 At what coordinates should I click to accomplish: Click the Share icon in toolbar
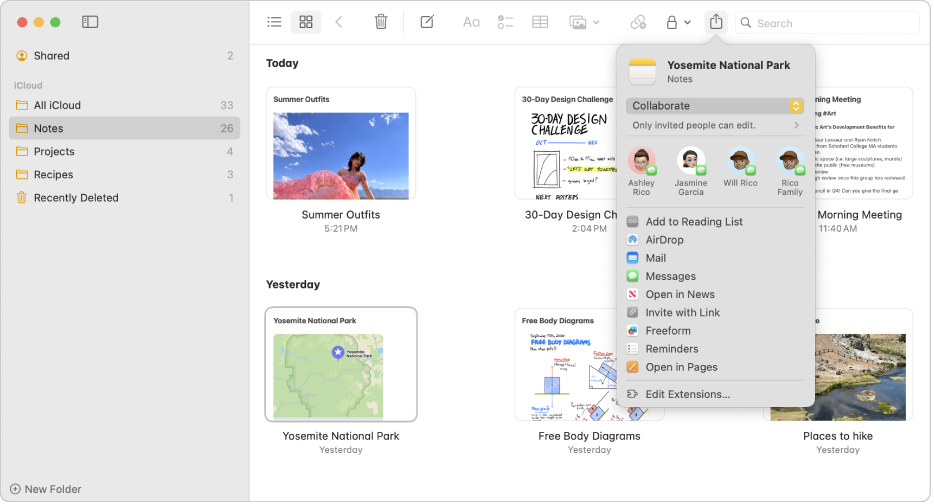click(716, 22)
